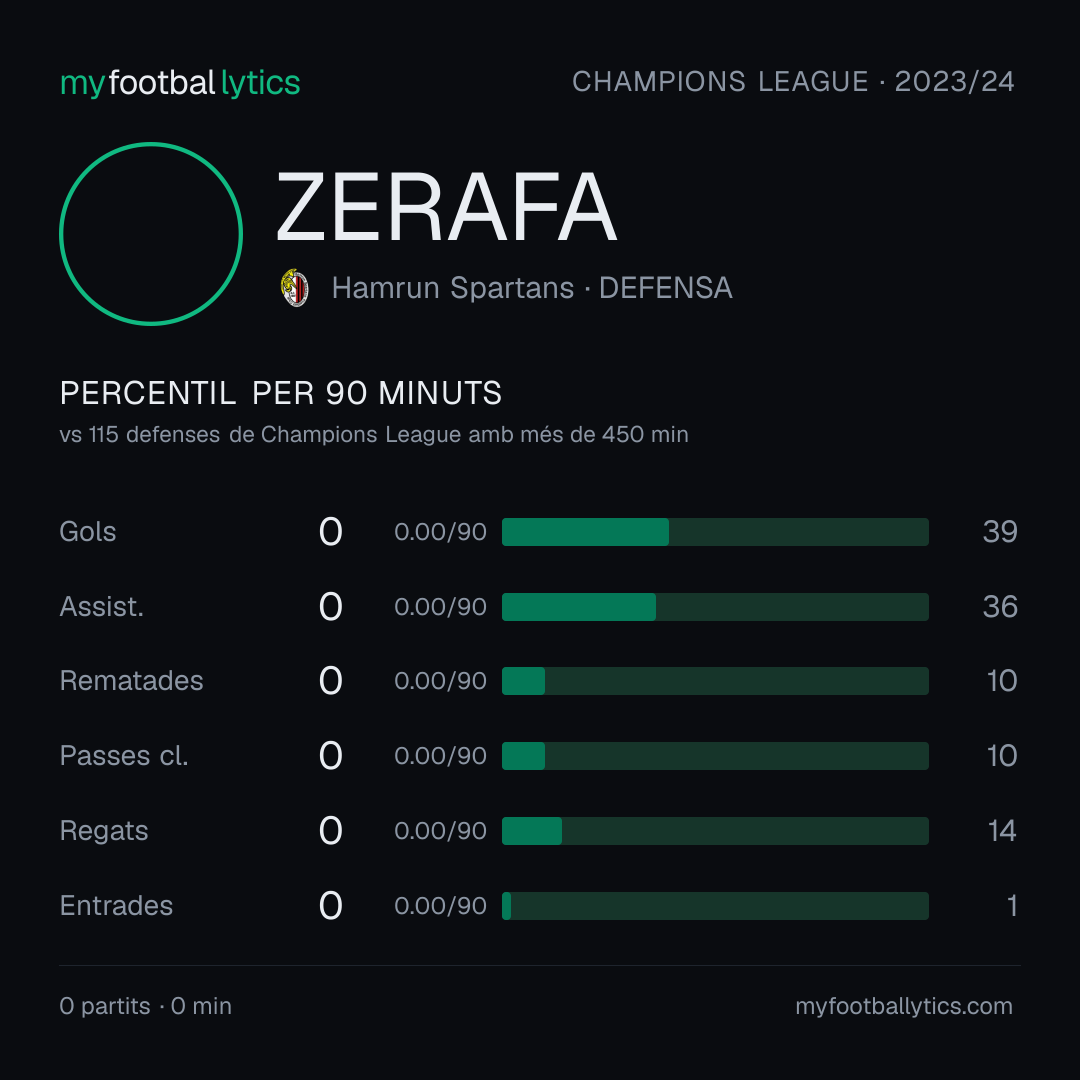Click the Gols percentile bar

715,532
